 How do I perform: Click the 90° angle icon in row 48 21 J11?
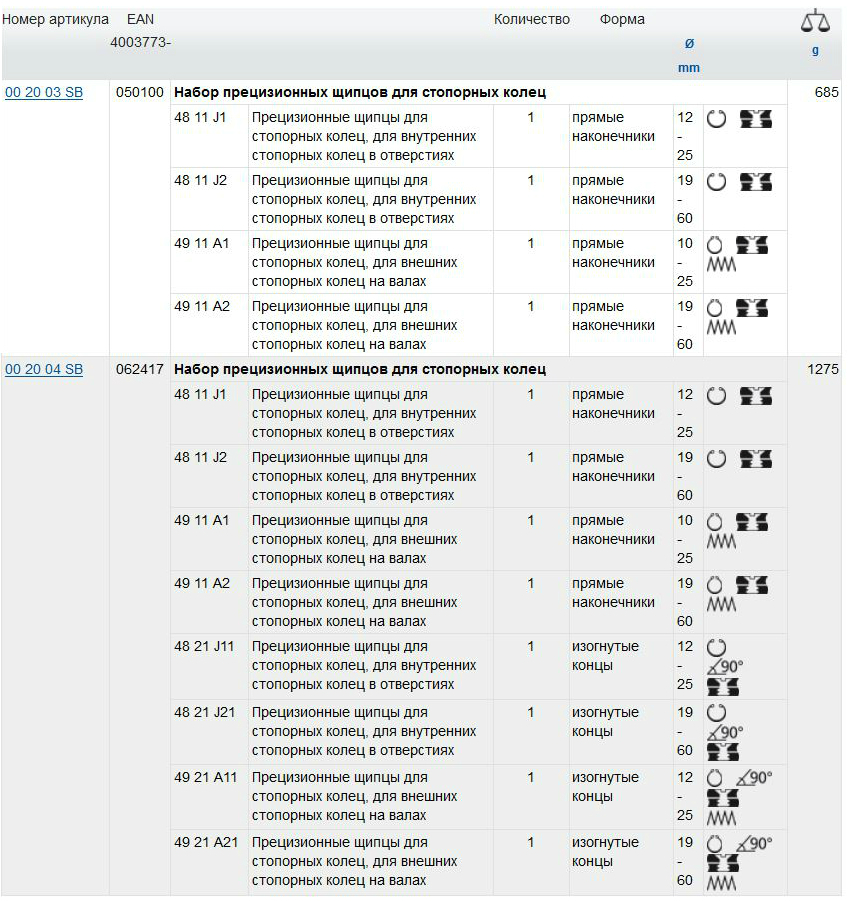click(725, 666)
